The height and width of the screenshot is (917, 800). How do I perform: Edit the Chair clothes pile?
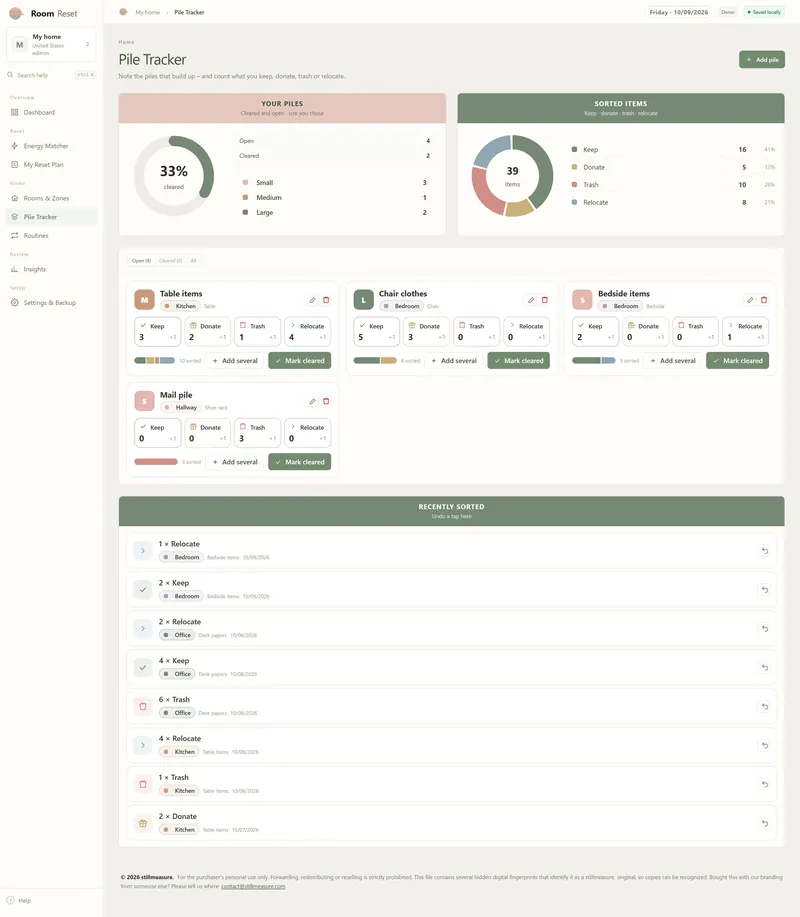tap(531, 300)
